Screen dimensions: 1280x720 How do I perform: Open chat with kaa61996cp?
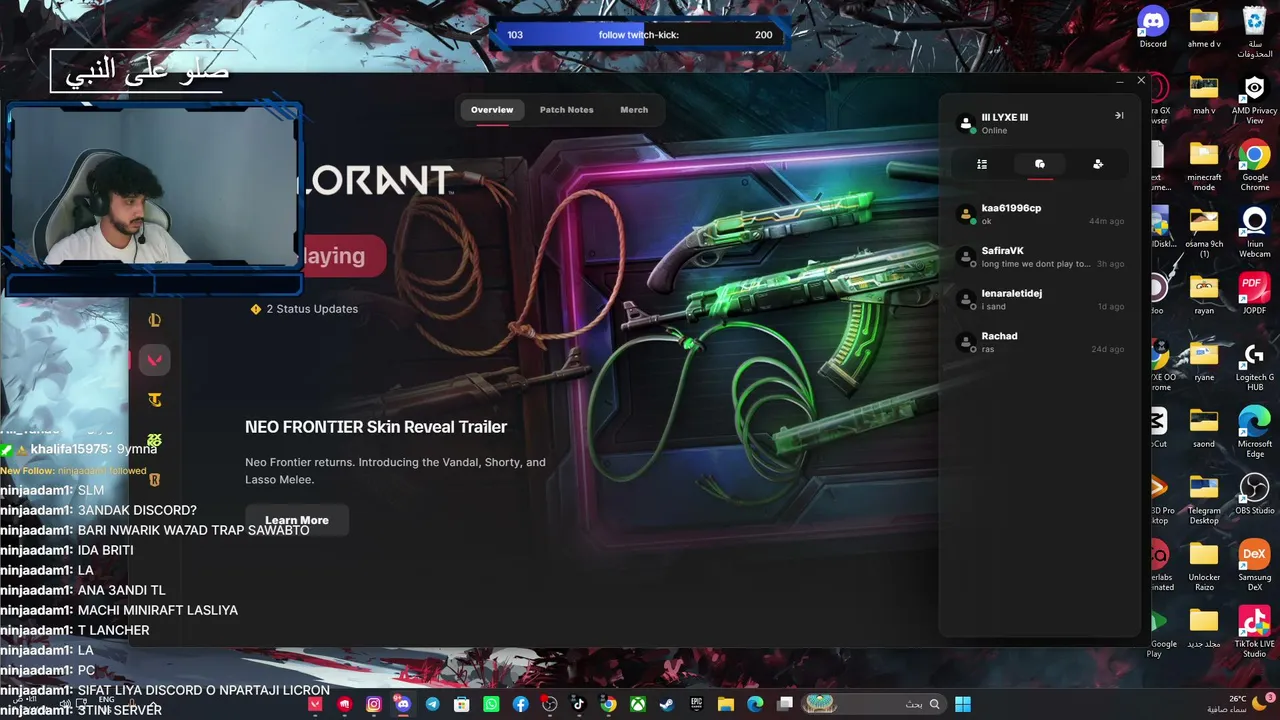coord(1040,214)
